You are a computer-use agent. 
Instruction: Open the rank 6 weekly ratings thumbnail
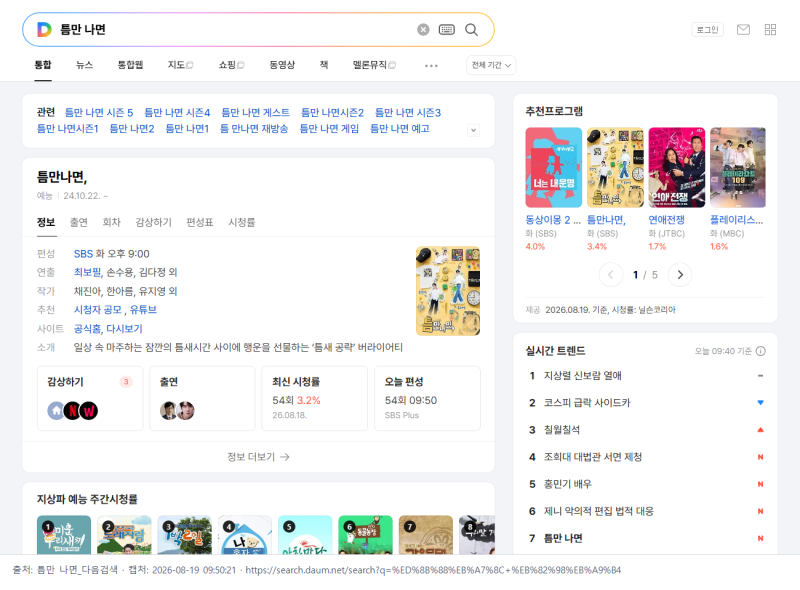tap(365, 535)
